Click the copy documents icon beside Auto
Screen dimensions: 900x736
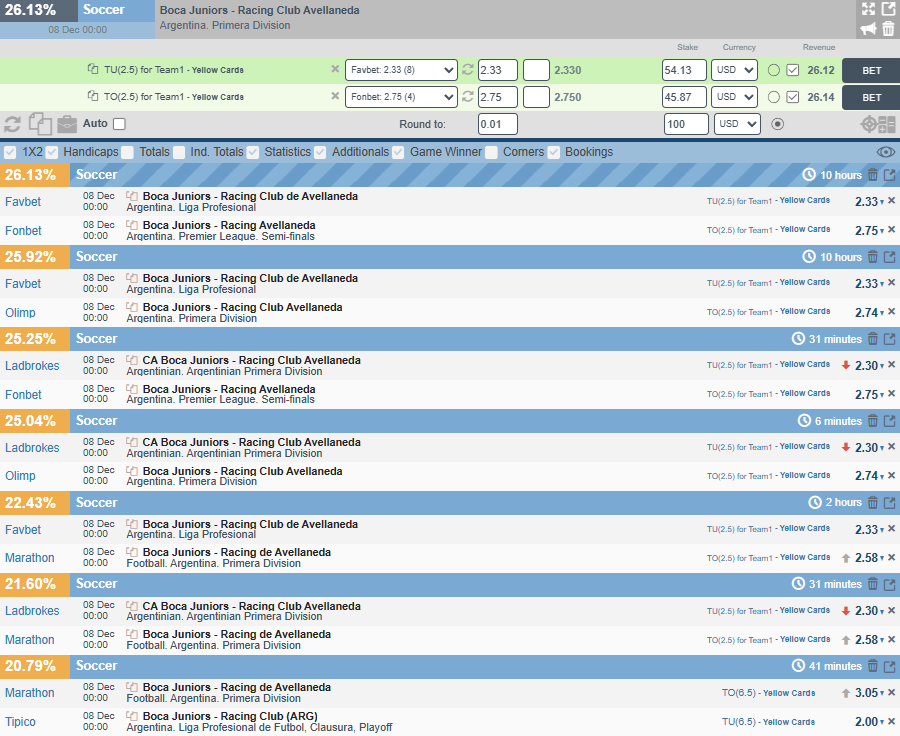[x=40, y=124]
